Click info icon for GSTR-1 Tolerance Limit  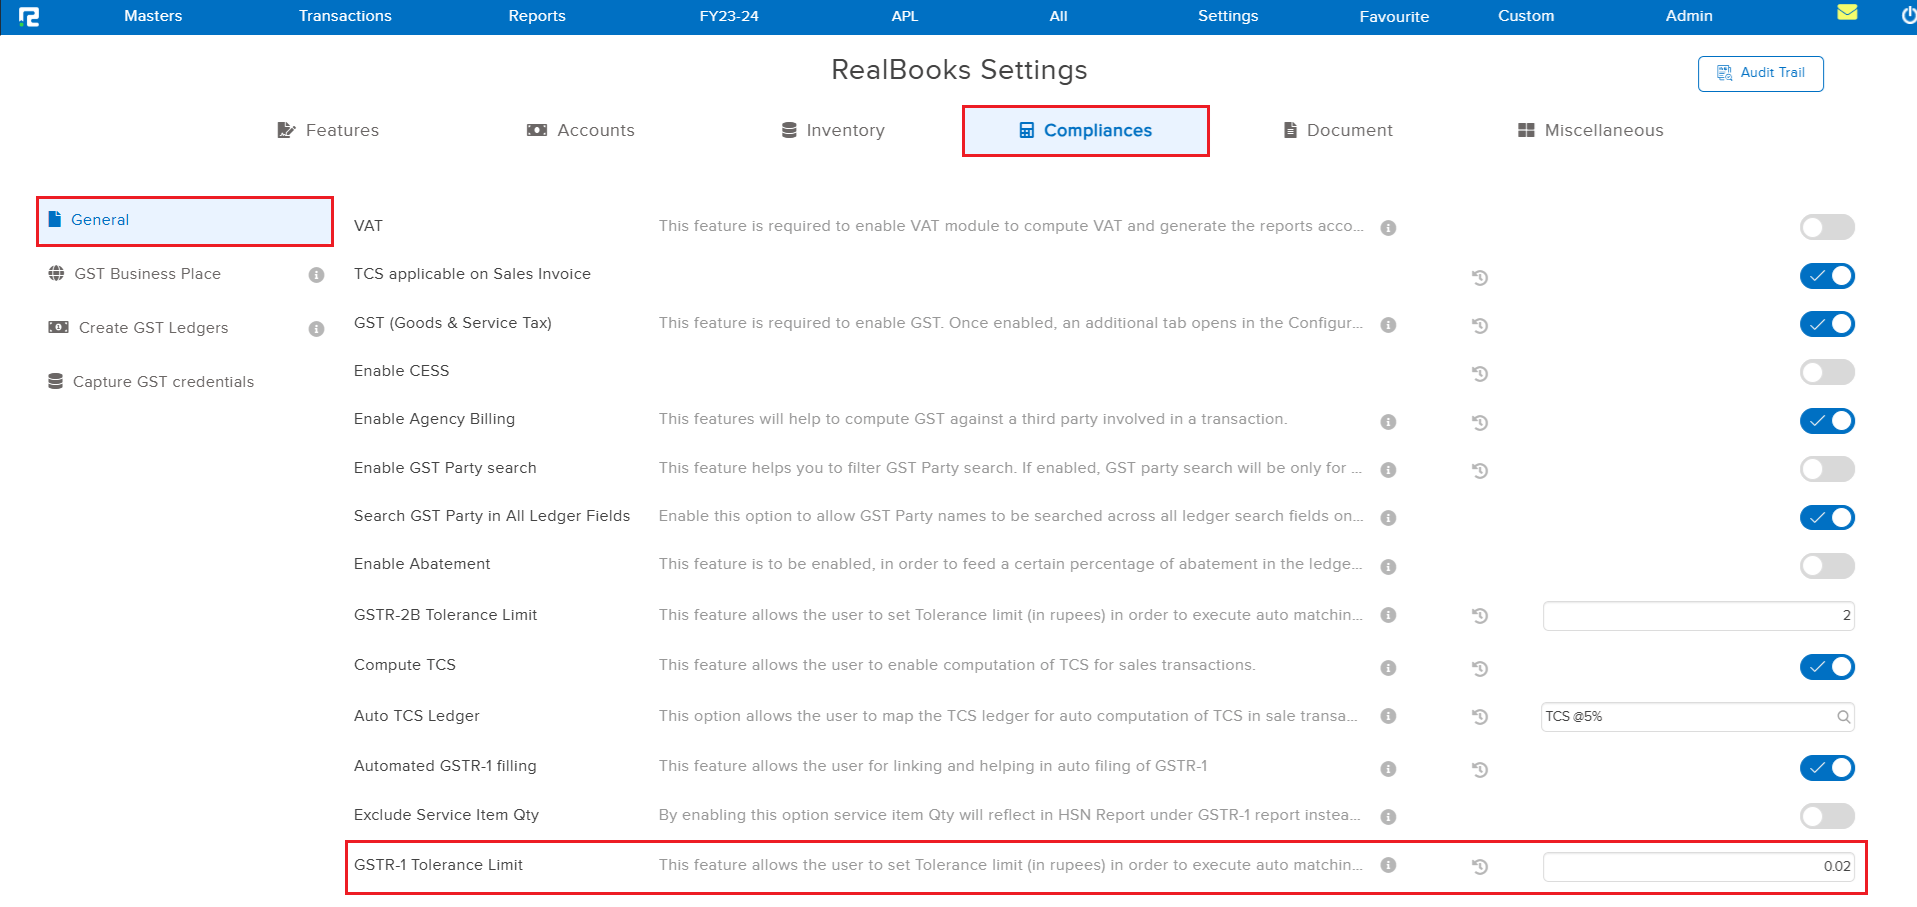pyautogui.click(x=1388, y=865)
